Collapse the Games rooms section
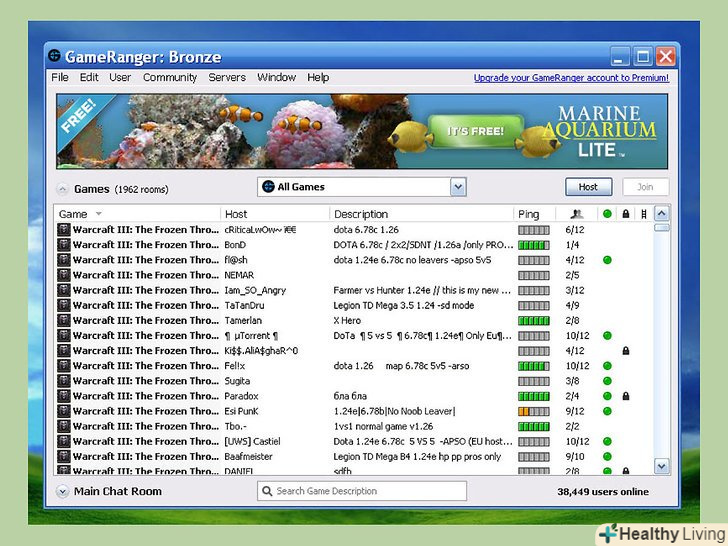The image size is (728, 546). [63, 188]
